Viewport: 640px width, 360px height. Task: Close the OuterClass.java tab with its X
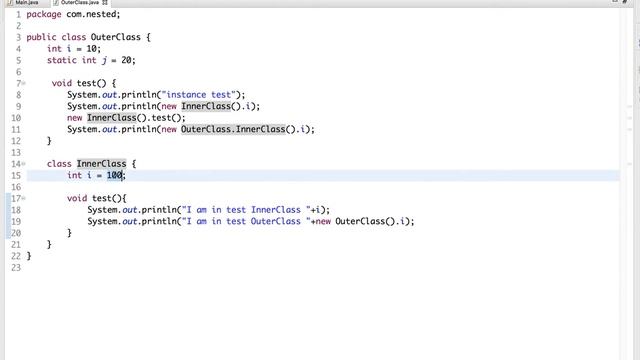tap(105, 2)
